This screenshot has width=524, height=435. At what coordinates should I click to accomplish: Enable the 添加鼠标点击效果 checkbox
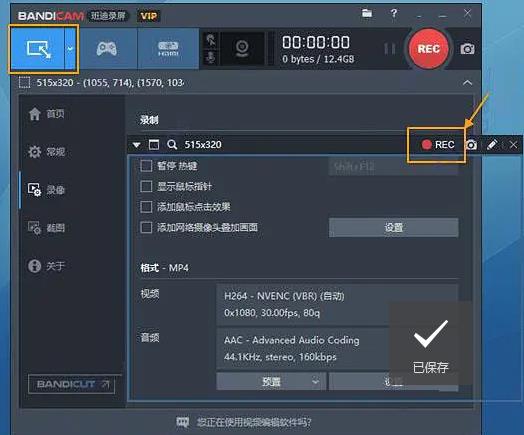point(146,207)
